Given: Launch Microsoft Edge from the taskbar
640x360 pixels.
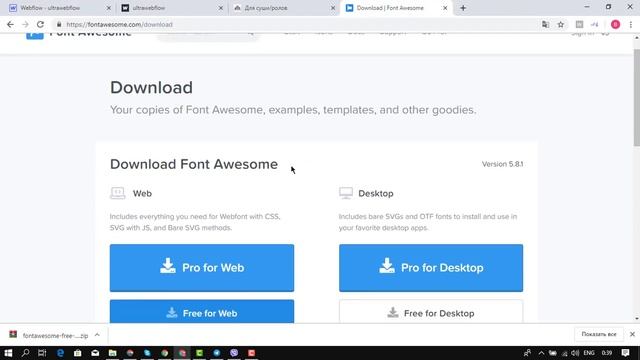Looking at the screenshot, I should click(x=60, y=353).
